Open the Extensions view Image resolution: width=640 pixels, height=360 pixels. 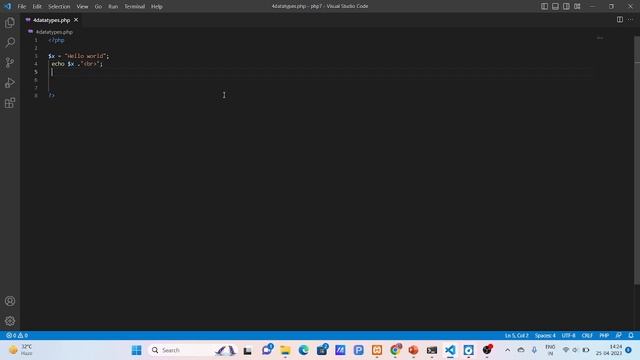10,102
